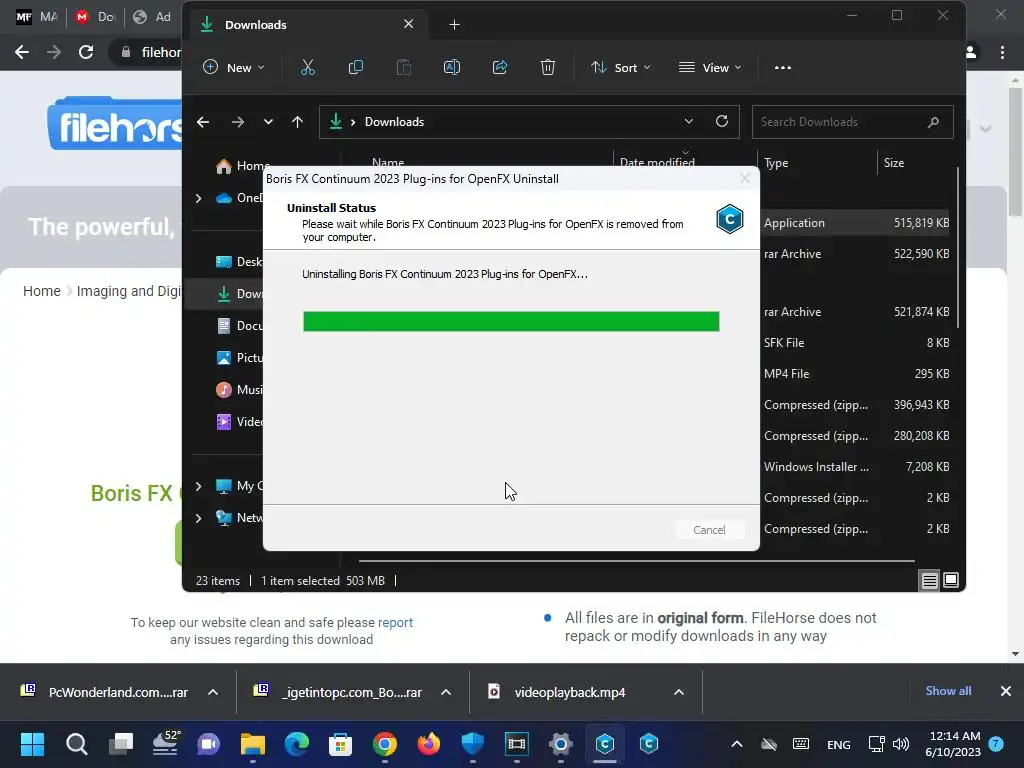The image size is (1024, 768).
Task: Select Pictures in navigation pane
Action: [240, 358]
